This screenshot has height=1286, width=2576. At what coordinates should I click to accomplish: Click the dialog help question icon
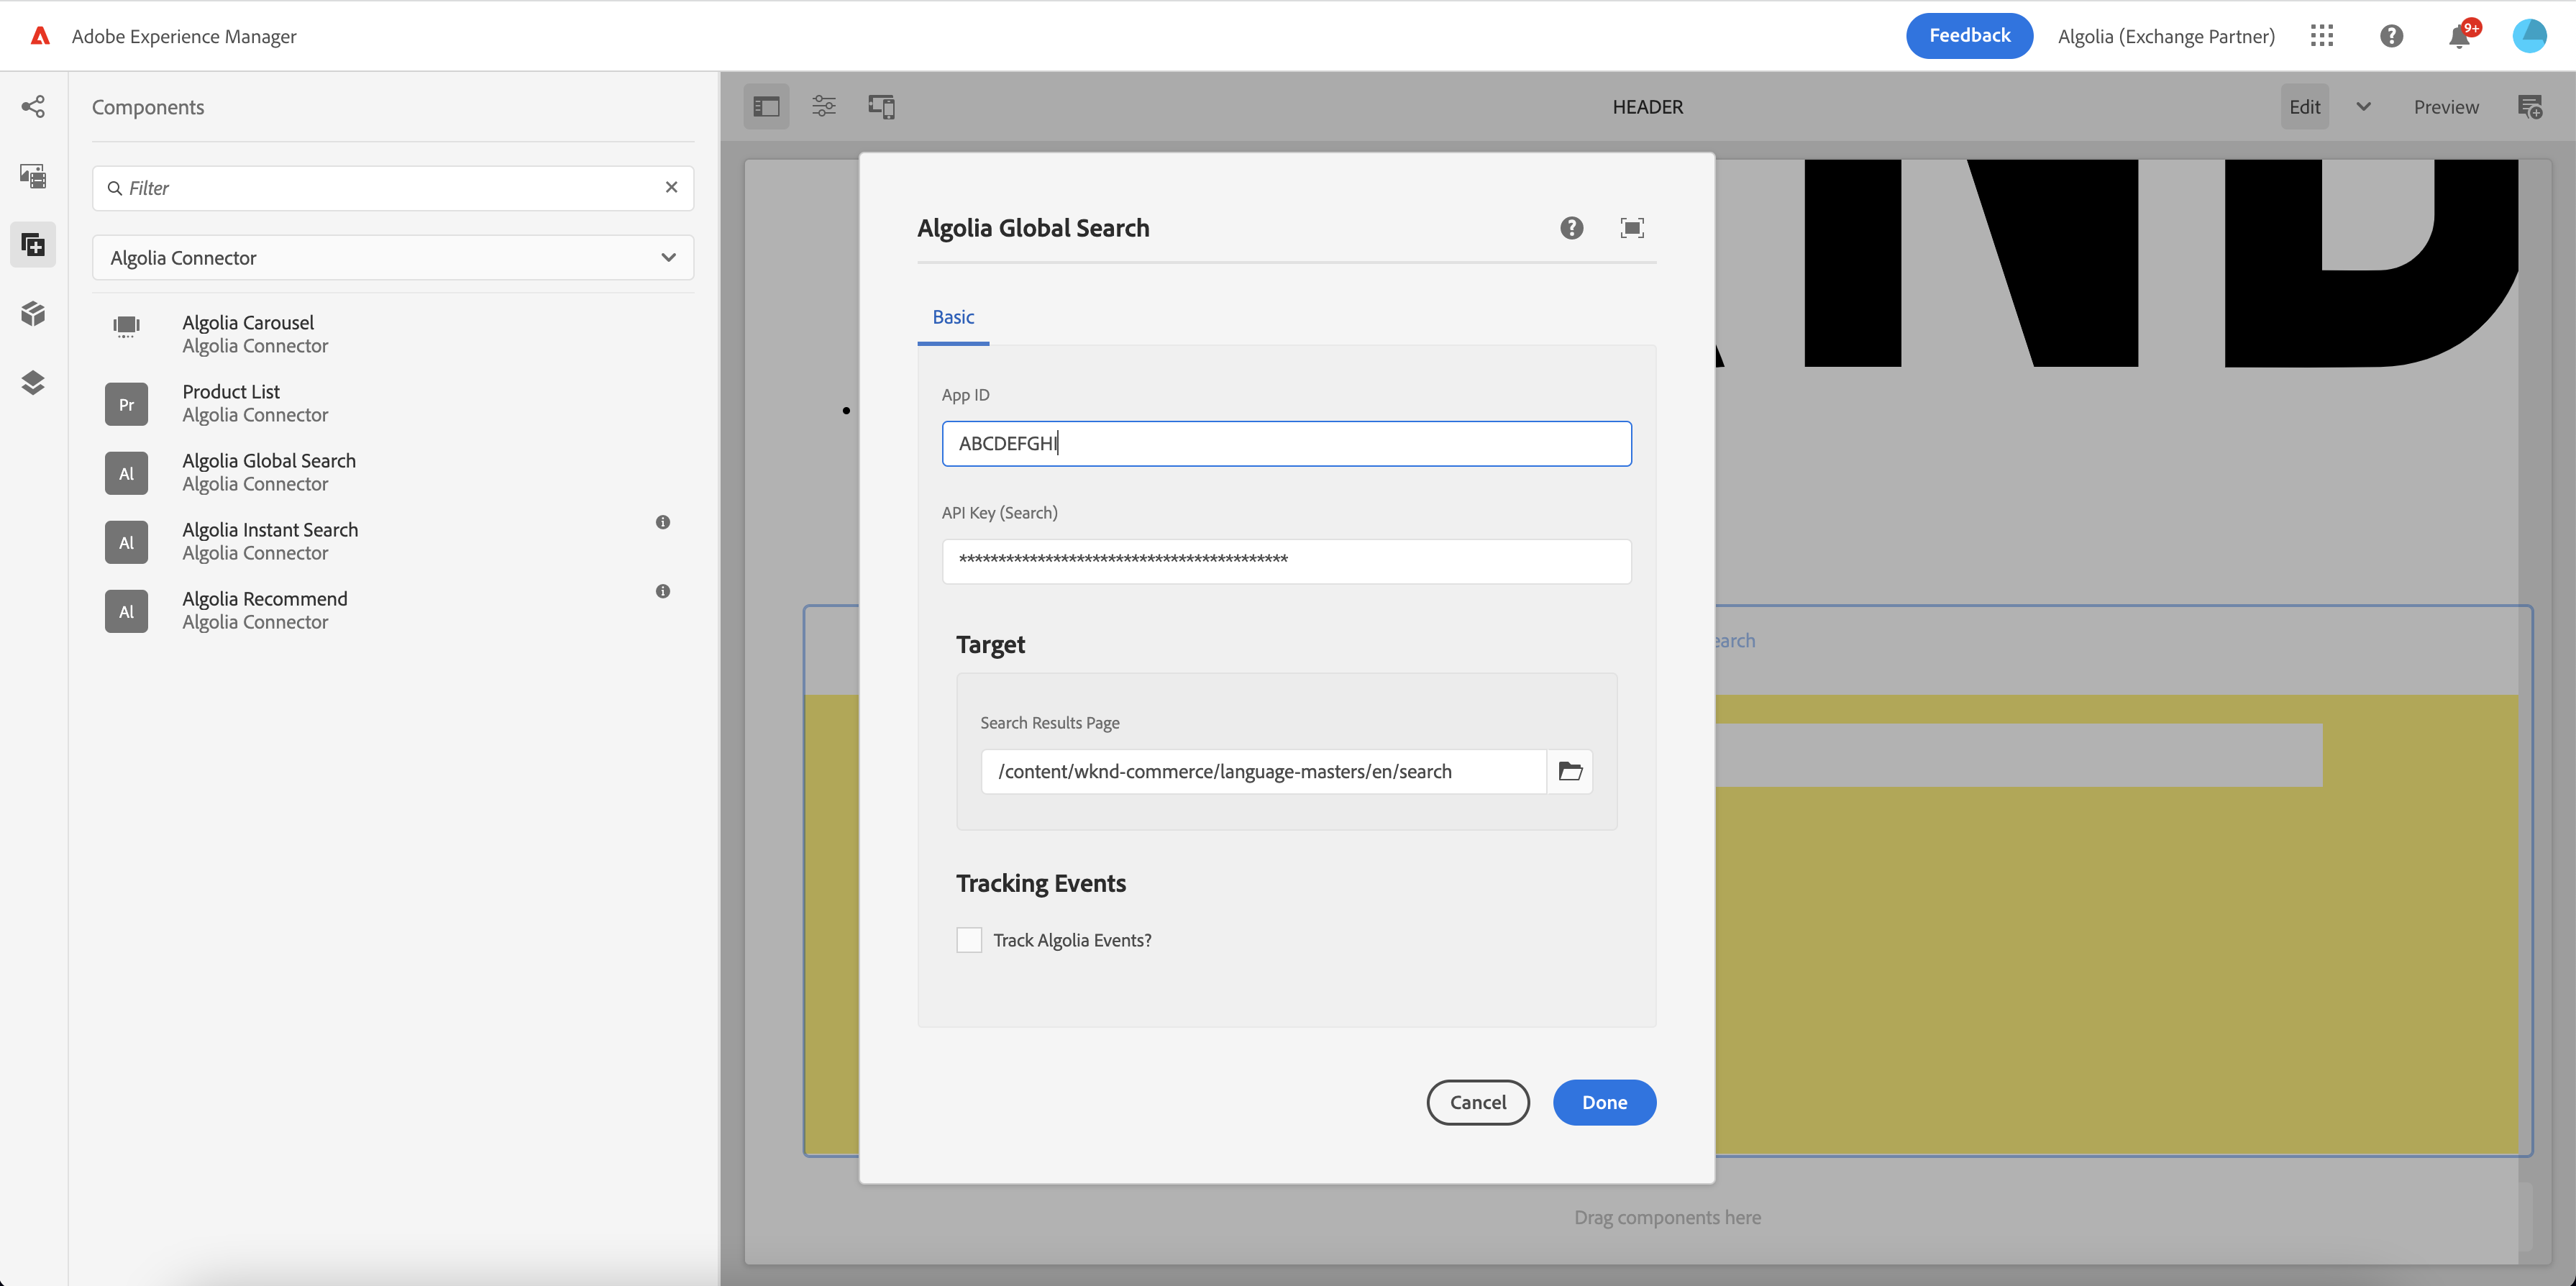[x=1571, y=228]
